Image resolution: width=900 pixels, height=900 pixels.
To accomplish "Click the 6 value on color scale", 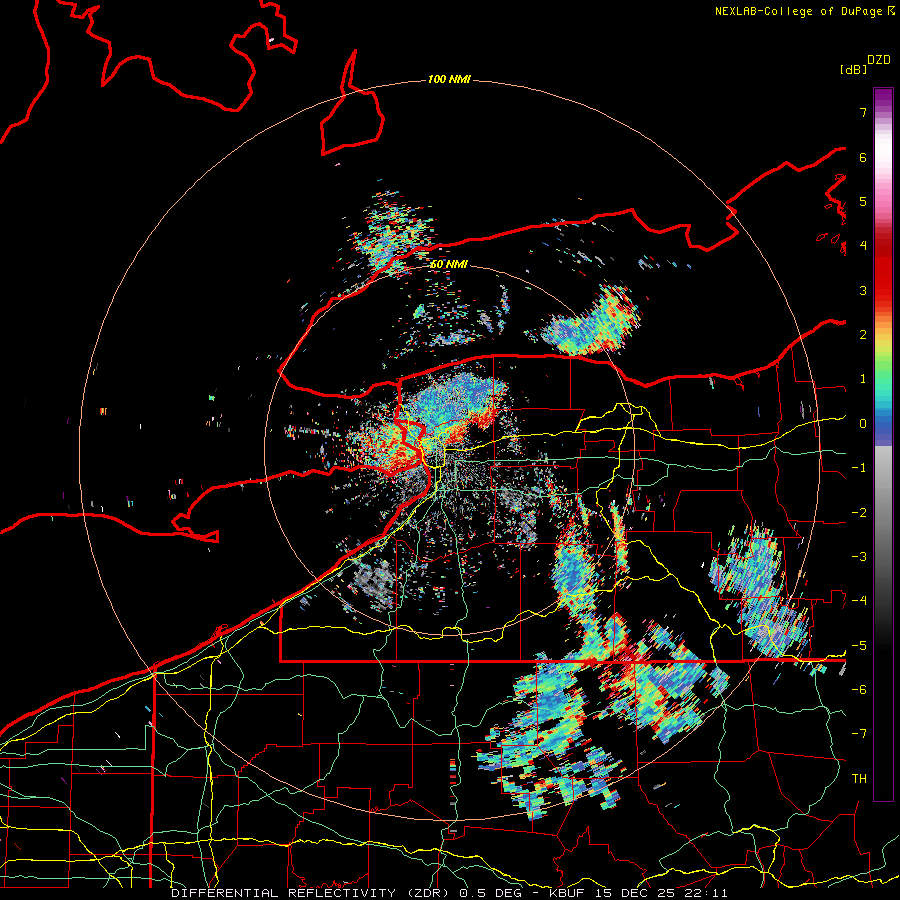I will pyautogui.click(x=863, y=157).
